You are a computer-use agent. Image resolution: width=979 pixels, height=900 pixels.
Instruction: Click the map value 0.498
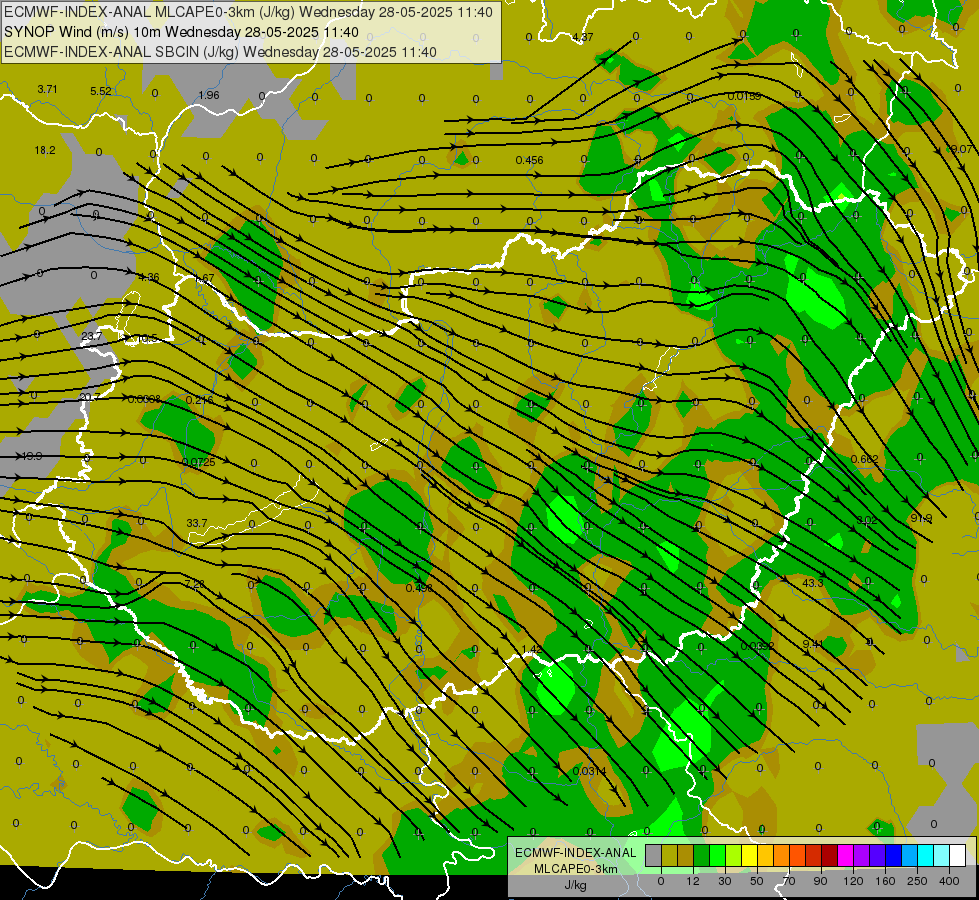[x=419, y=588]
